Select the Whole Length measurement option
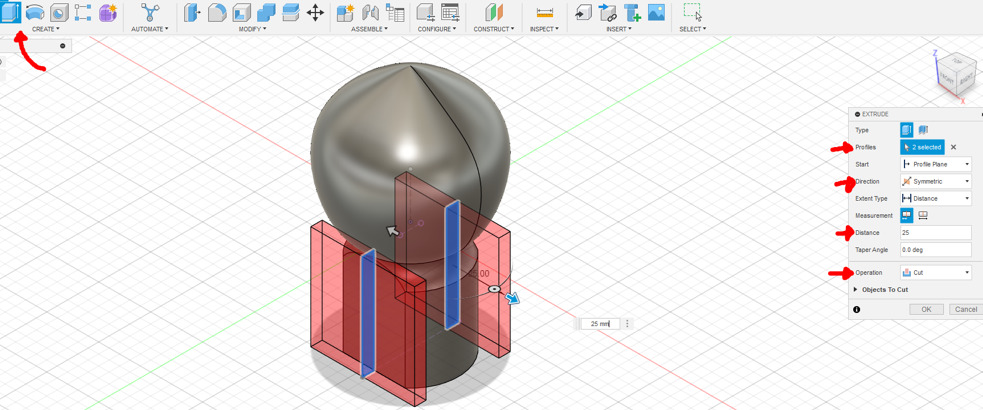Viewport: 983px width, 410px height. pyautogui.click(x=923, y=215)
